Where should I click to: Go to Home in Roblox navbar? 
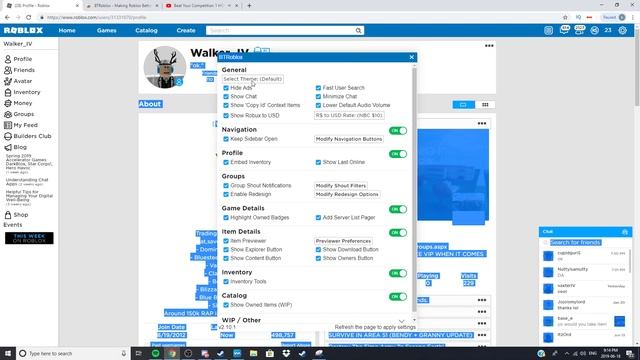(x=67, y=31)
